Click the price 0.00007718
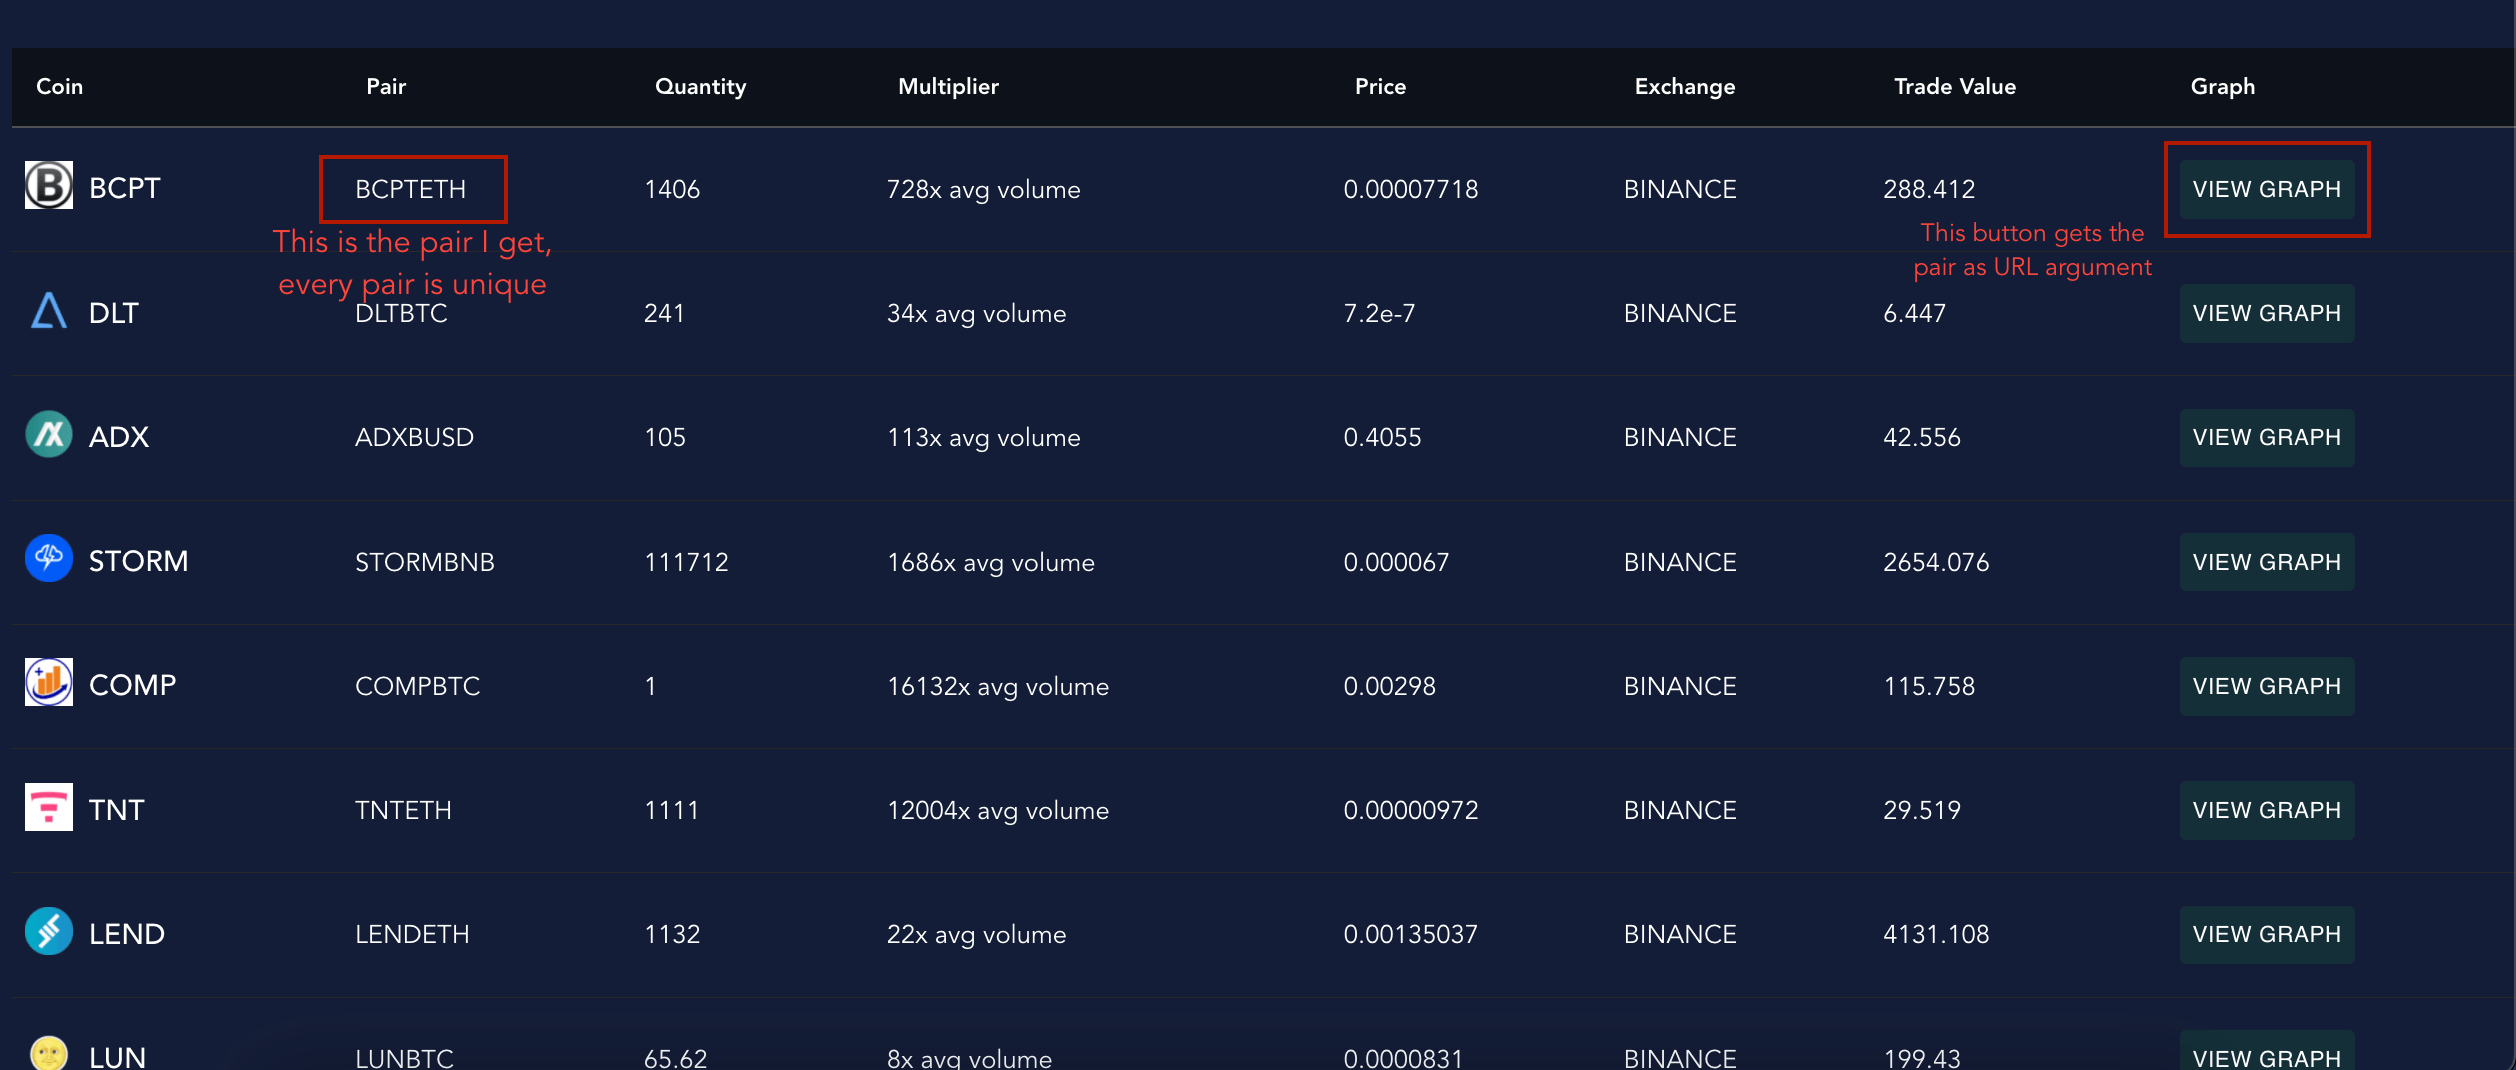 1411,189
